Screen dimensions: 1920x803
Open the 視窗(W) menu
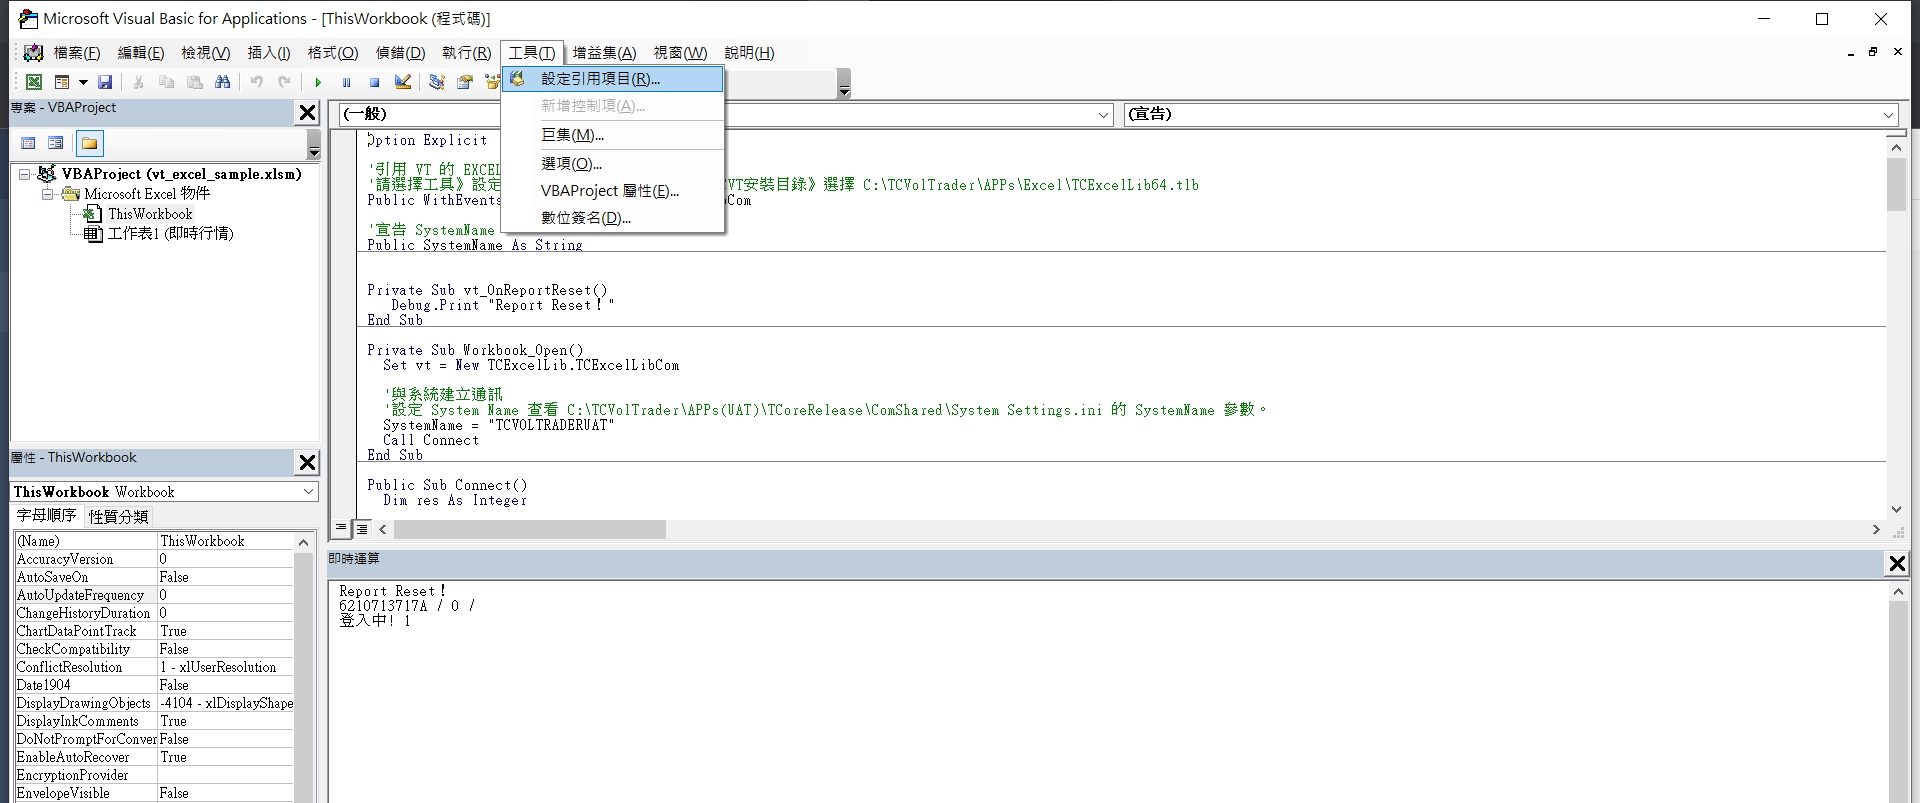681,53
